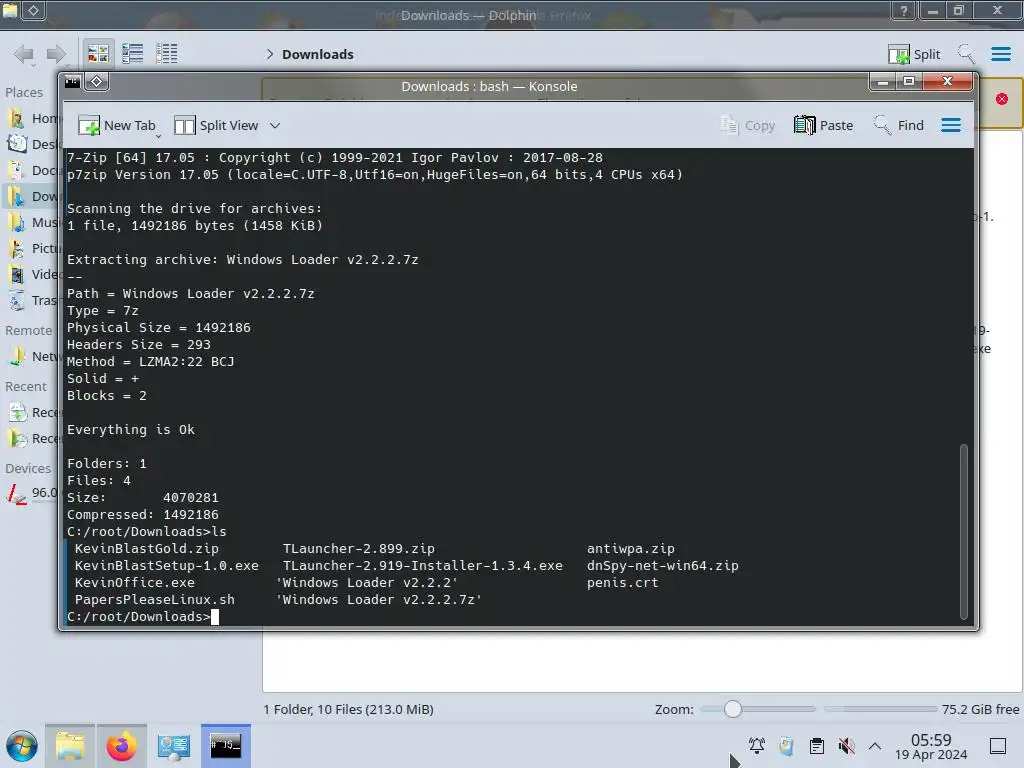
Task: Toggle Konsole keep-on-all-desktops pin icon
Action: coord(97,82)
